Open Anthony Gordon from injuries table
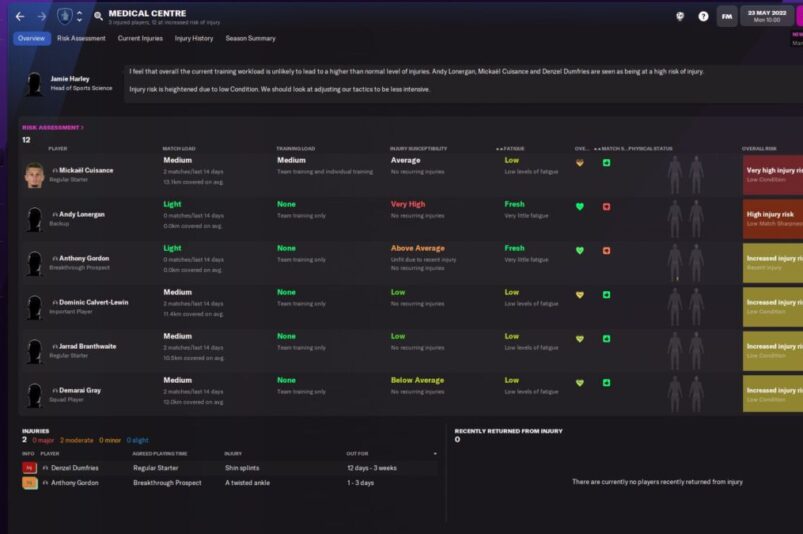 74,483
